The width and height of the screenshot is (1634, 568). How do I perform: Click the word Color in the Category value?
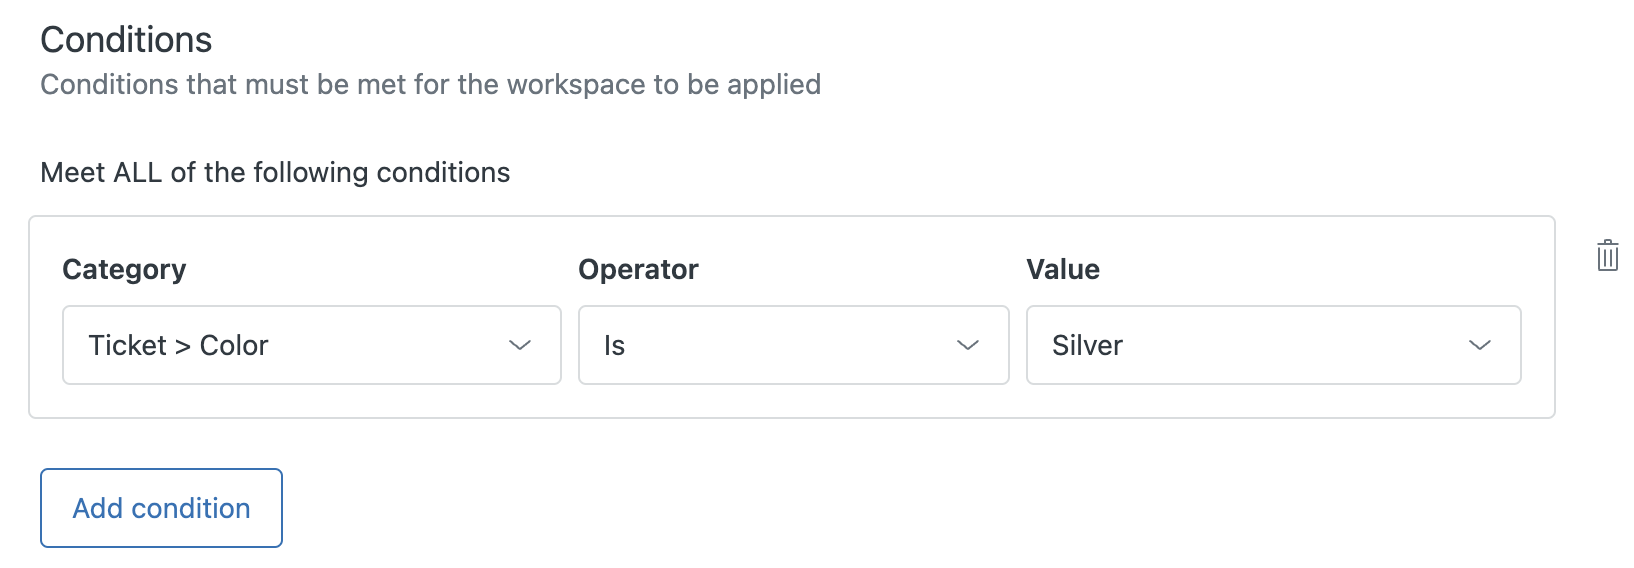coord(234,345)
